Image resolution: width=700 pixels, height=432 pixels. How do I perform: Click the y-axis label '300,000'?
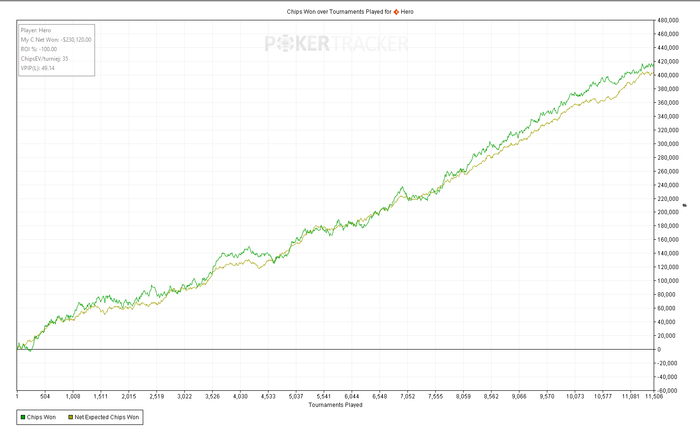[x=668, y=144]
